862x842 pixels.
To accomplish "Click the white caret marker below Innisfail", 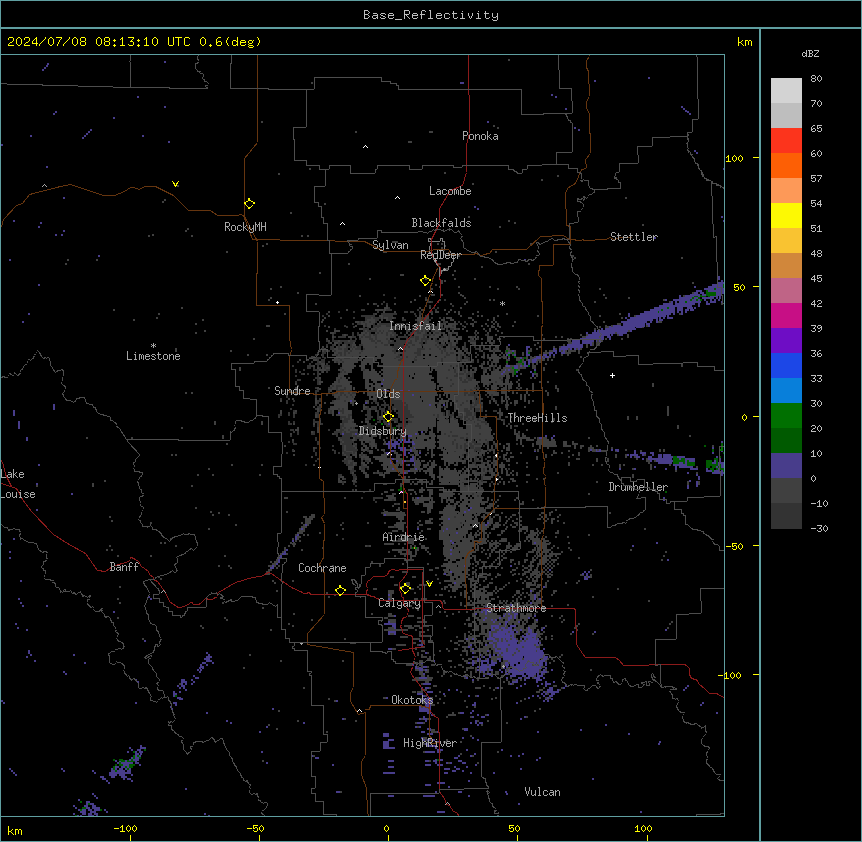I will click(x=400, y=349).
